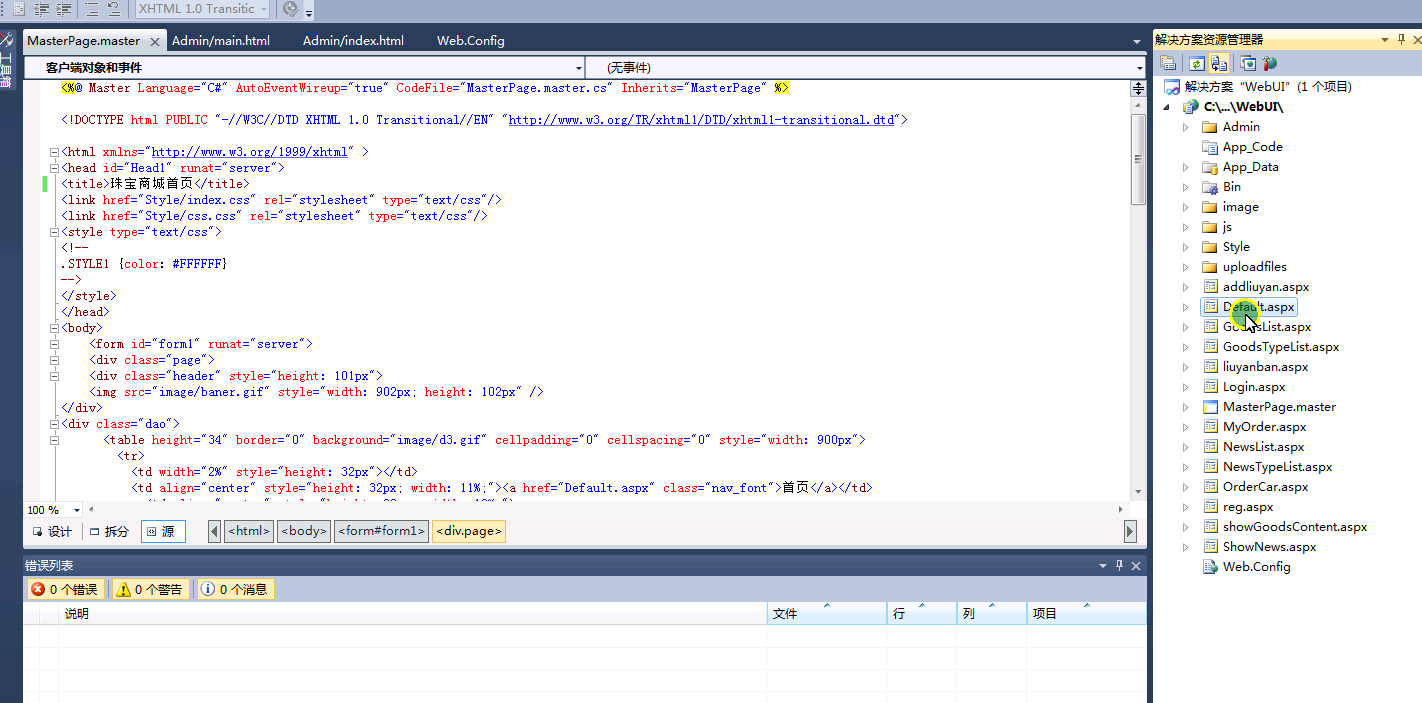Viewport: 1422px width, 703px height.
Task: Open the www.w3.org/1999/xhtml namespace link
Action: [250, 152]
